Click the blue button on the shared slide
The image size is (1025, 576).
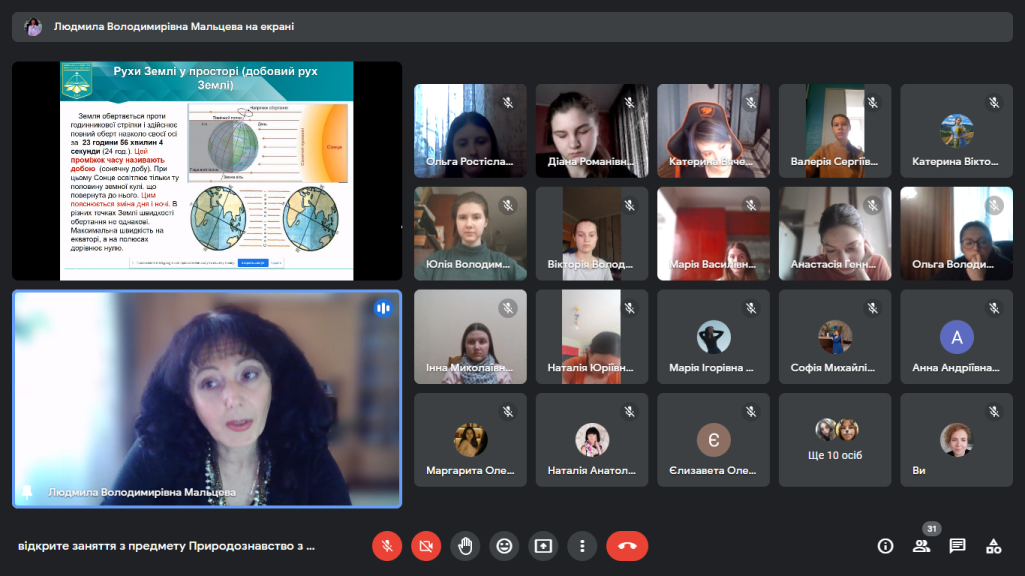[253, 263]
